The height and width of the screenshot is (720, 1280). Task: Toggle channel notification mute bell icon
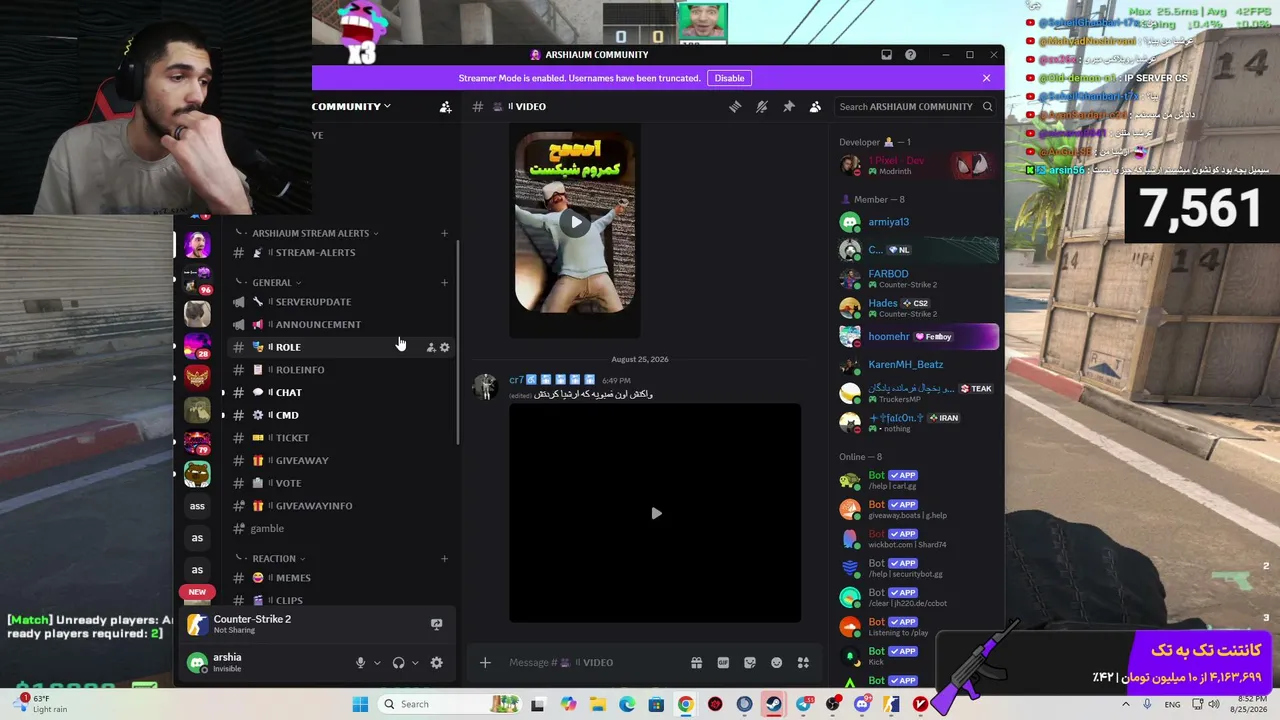click(x=762, y=107)
